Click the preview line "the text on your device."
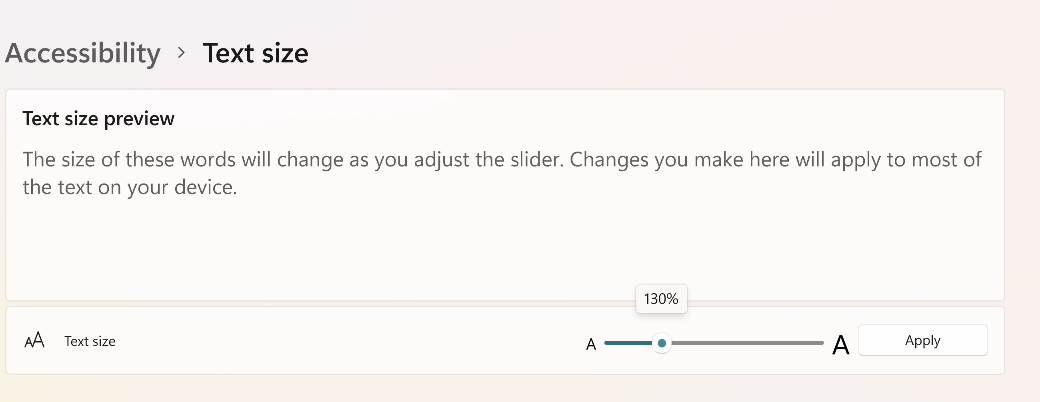This screenshot has width=1040, height=402. (129, 187)
